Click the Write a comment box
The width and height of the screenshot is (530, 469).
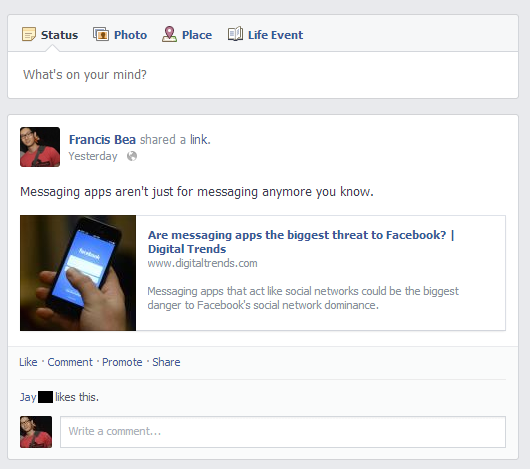tap(283, 432)
